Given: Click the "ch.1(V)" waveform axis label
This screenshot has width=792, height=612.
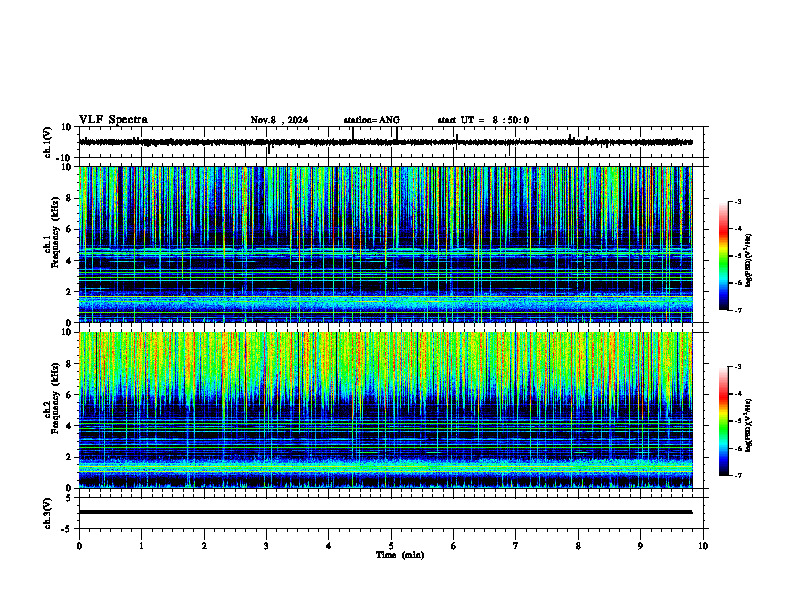Looking at the screenshot, I should coord(47,142).
